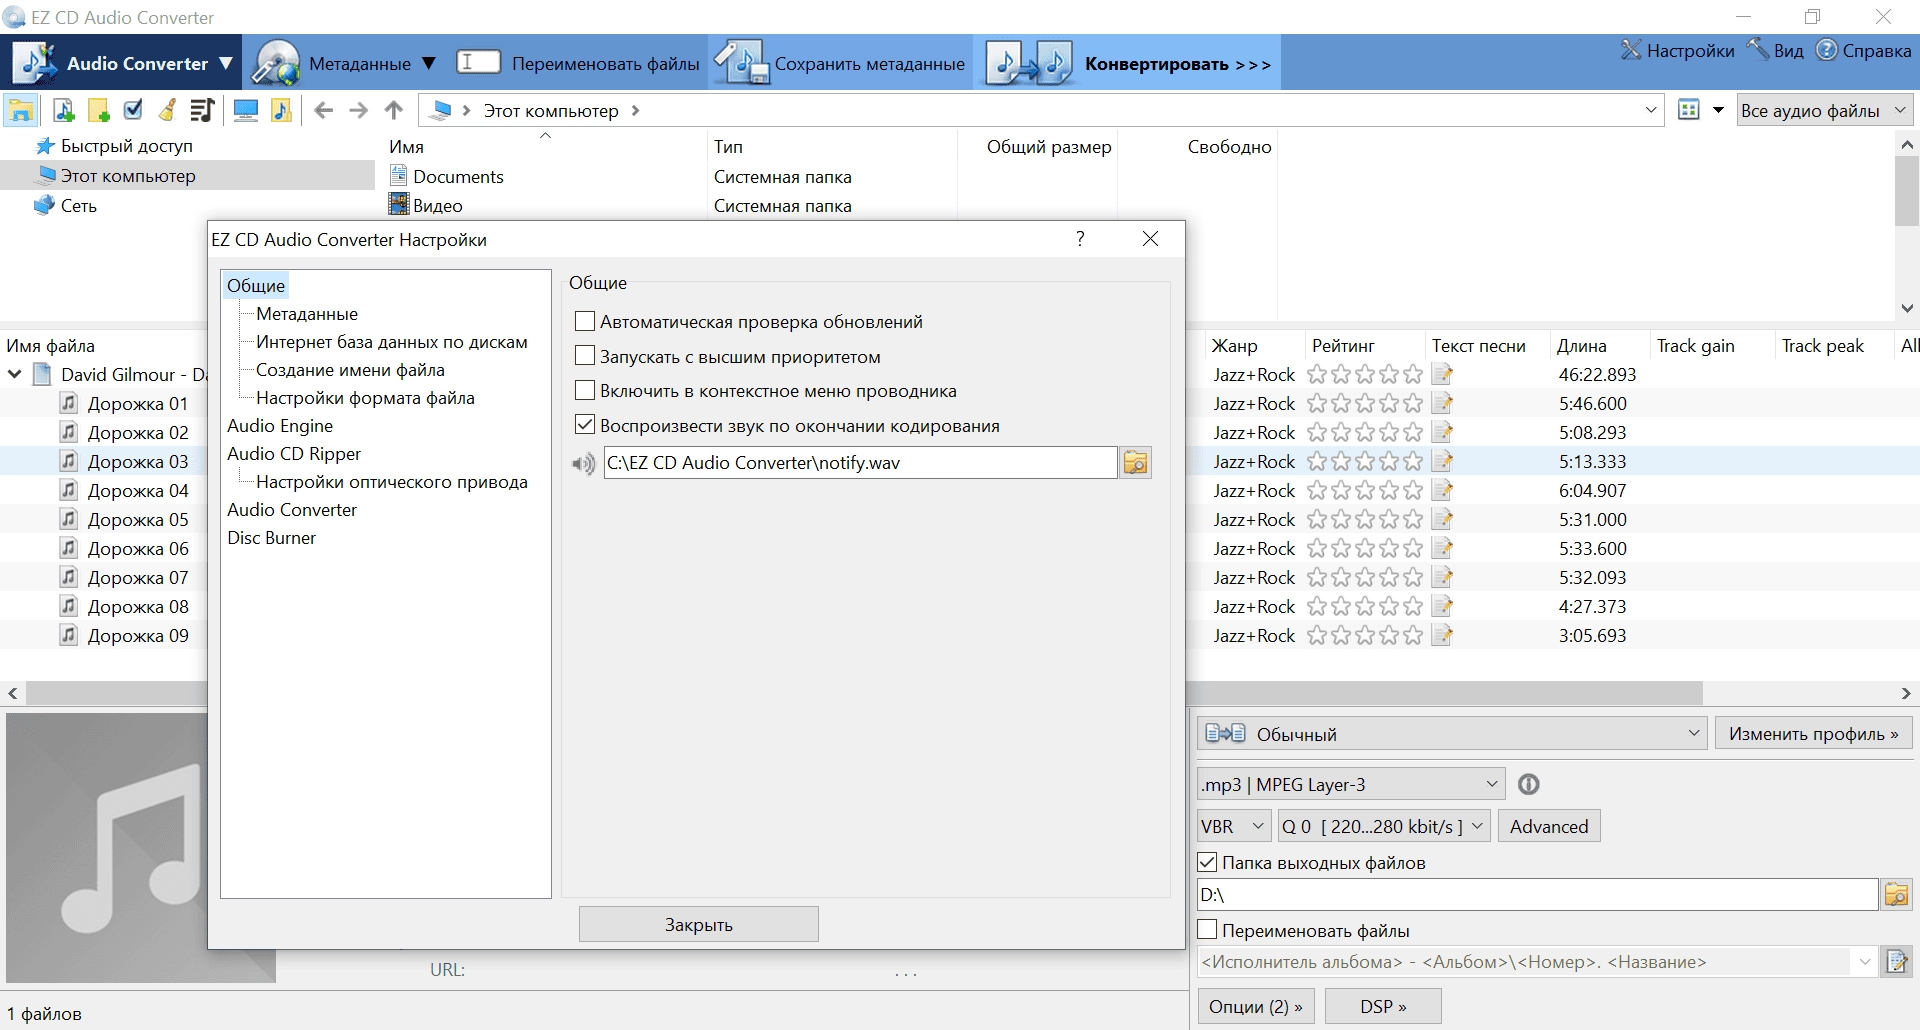Click the Опции (2) button
The image size is (1920, 1030).
coord(1255,1007)
